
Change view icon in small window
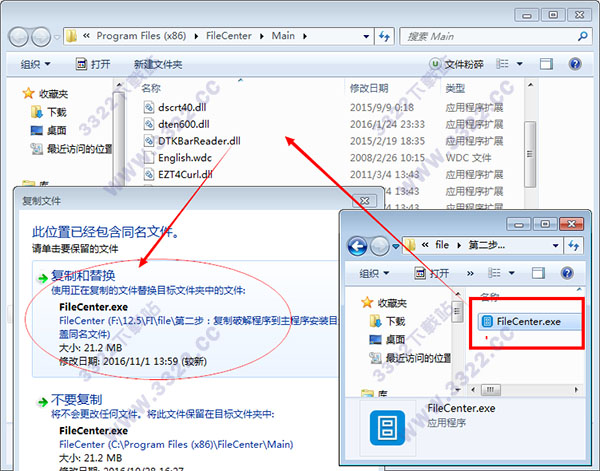tap(494, 273)
